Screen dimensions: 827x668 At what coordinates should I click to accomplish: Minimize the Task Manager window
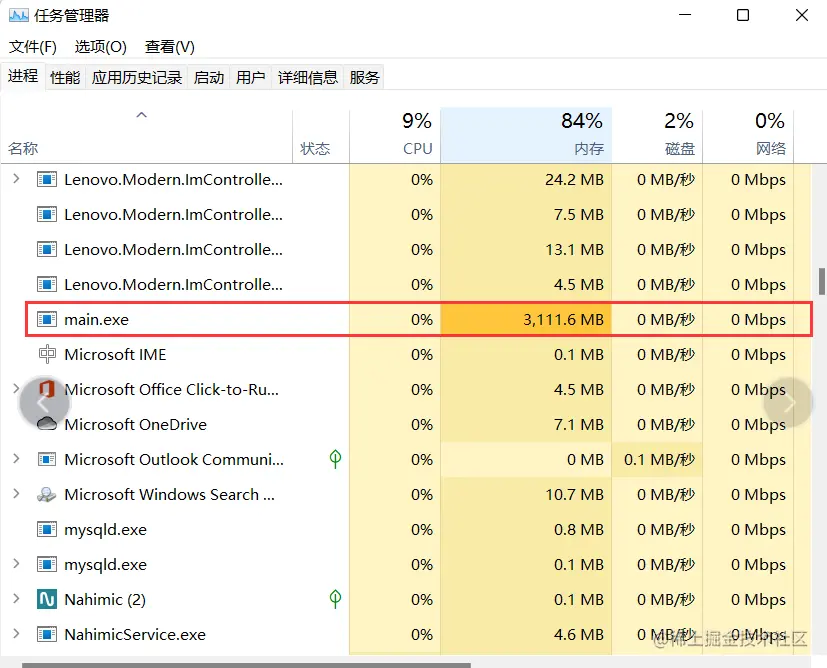pyautogui.click(x=685, y=15)
